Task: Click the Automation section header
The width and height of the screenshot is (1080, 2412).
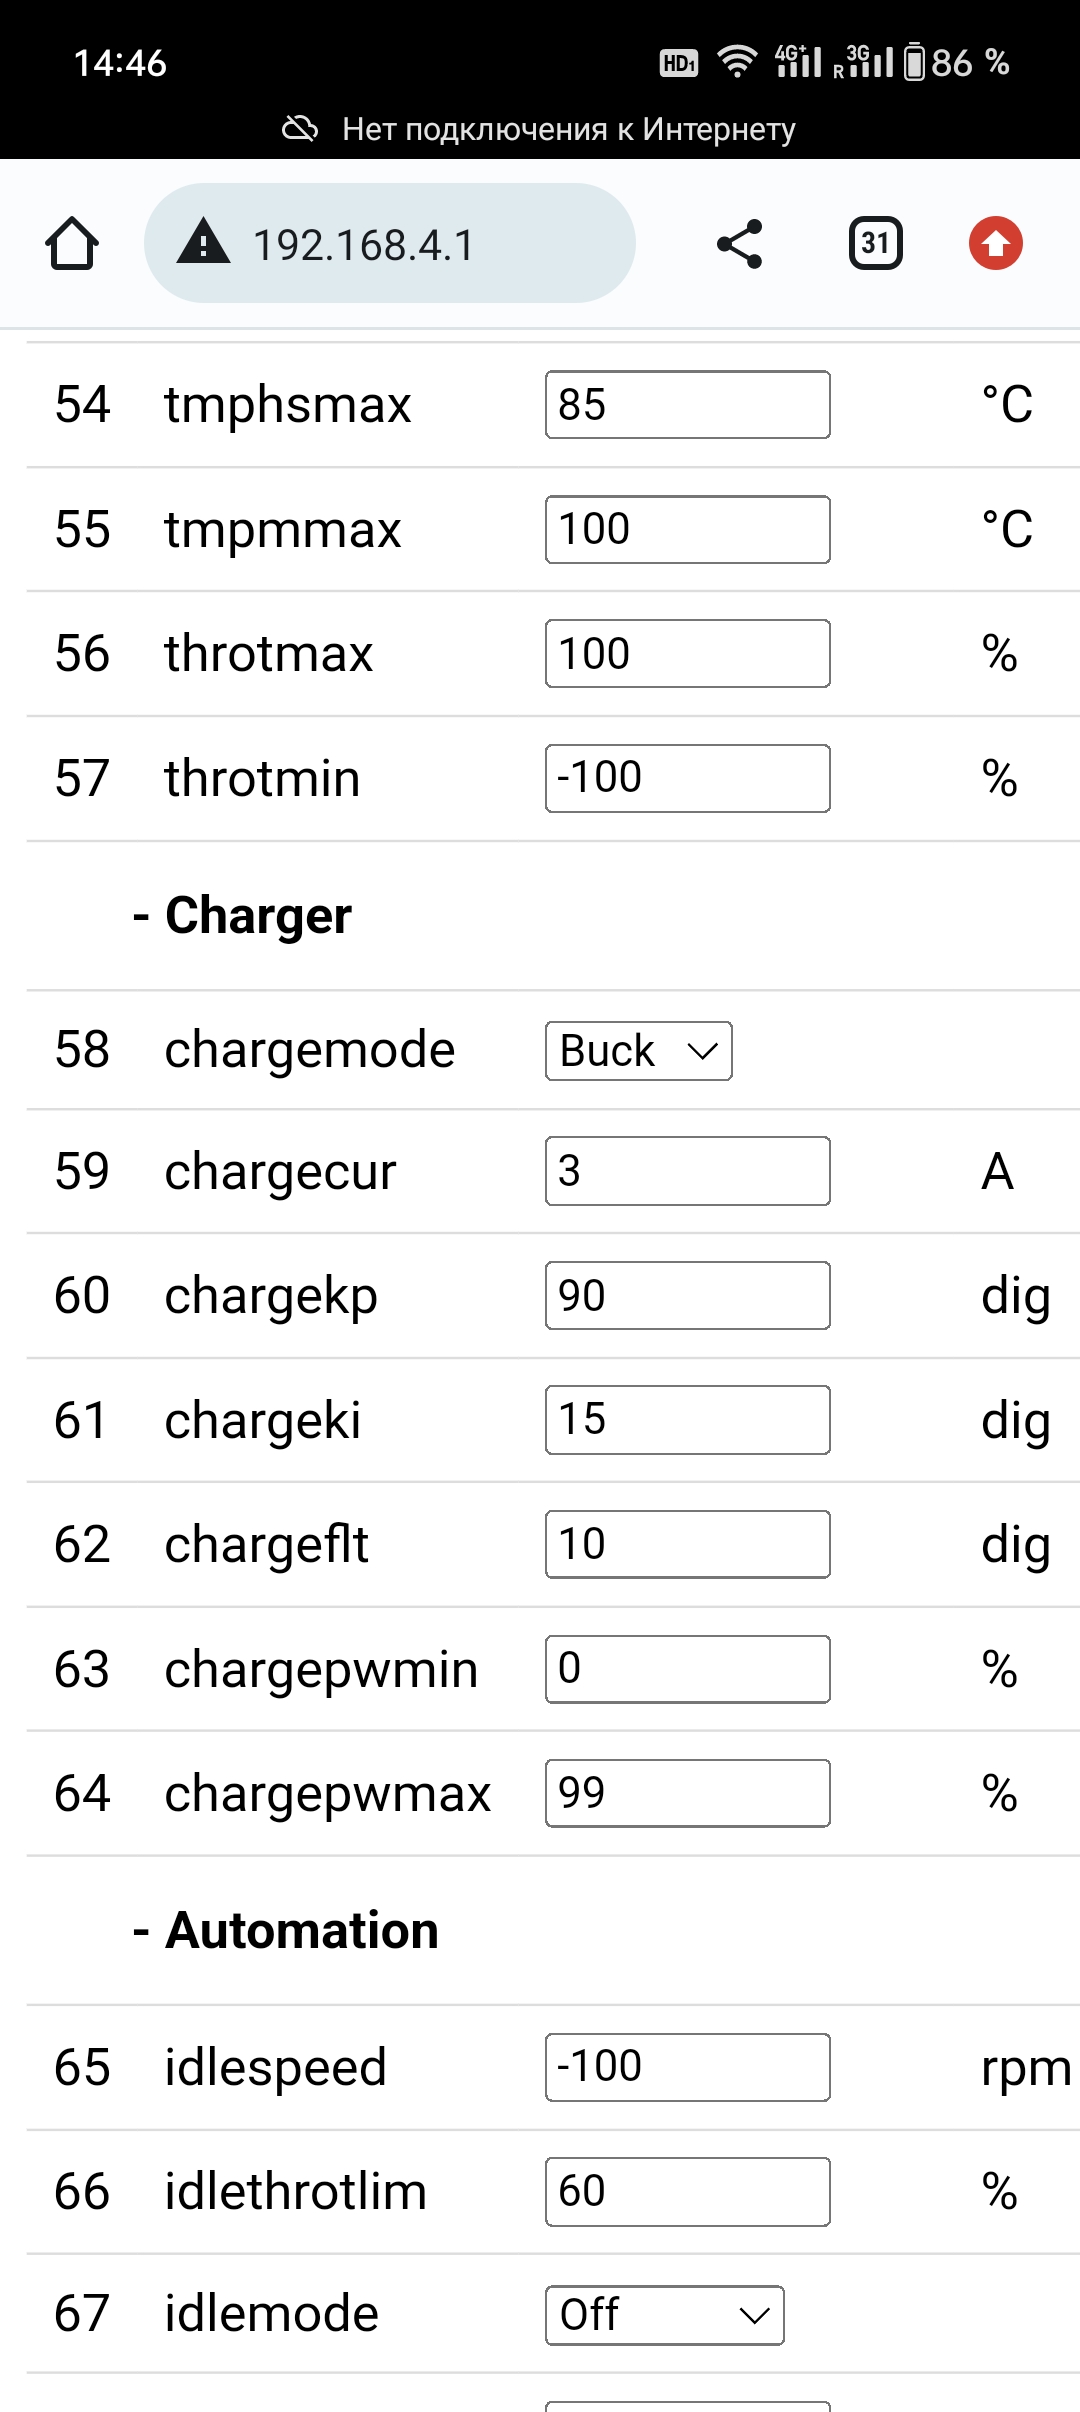Action: pos(301,1930)
